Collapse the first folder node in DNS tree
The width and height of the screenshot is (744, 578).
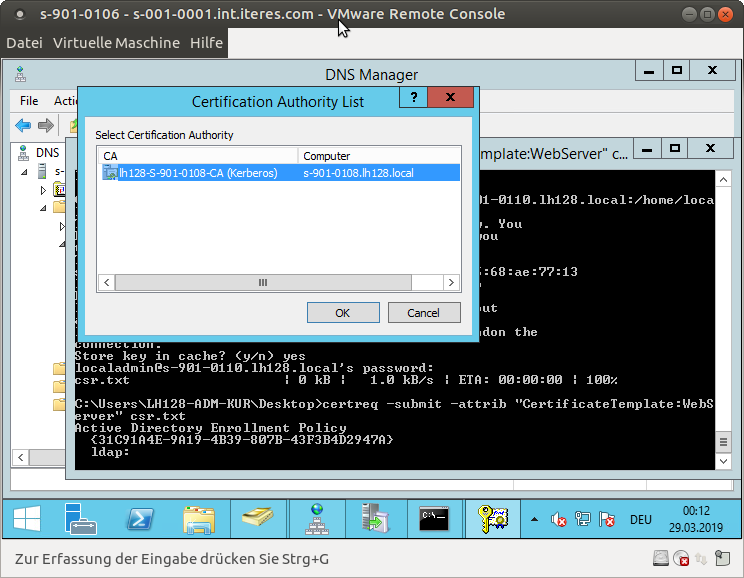(43, 208)
